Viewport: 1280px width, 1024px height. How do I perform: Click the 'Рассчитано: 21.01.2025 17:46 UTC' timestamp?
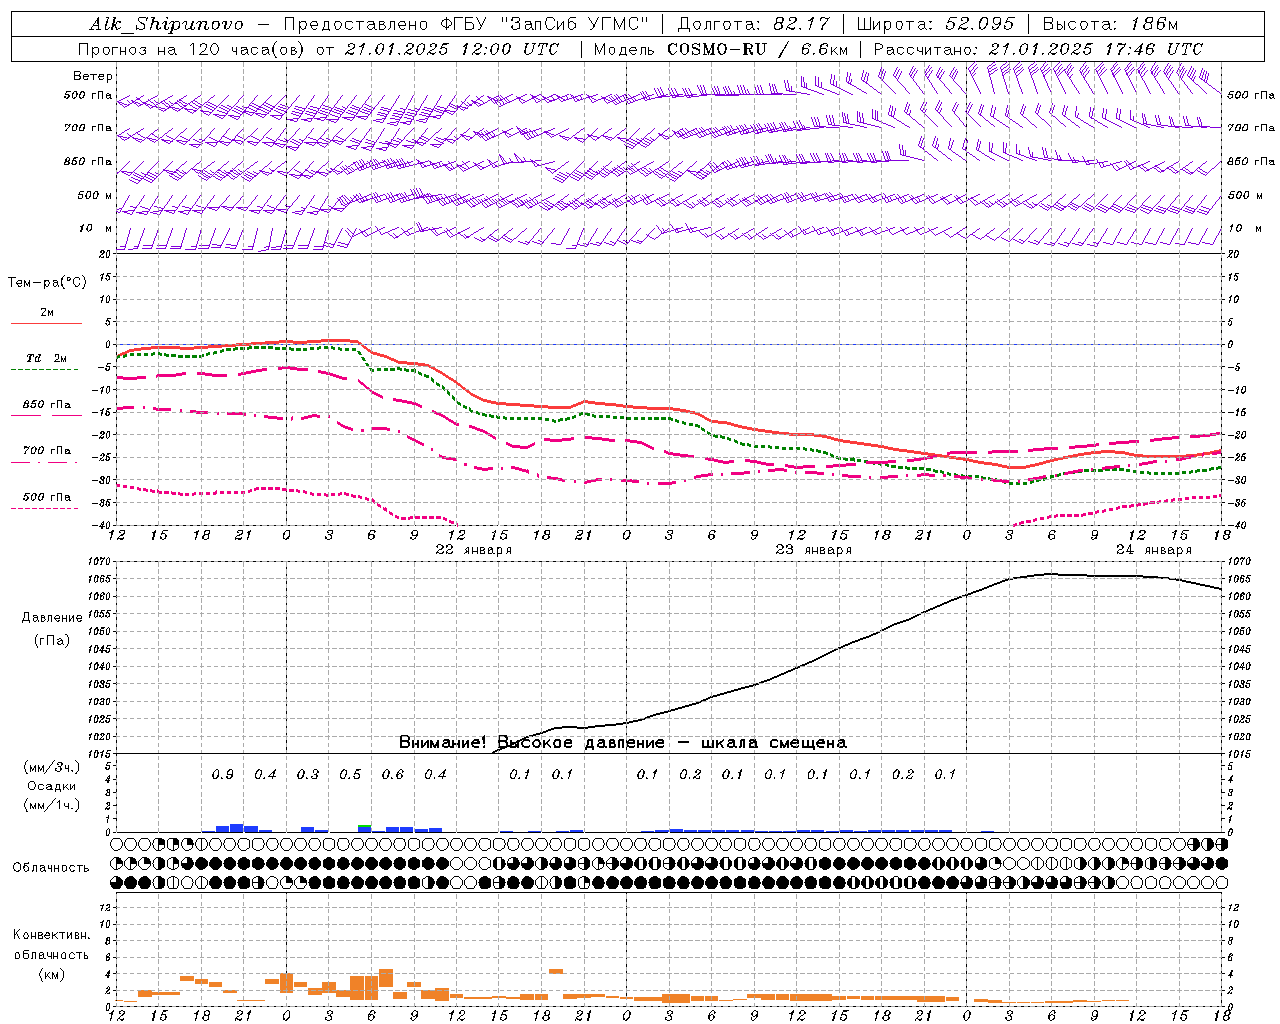(x=1038, y=49)
